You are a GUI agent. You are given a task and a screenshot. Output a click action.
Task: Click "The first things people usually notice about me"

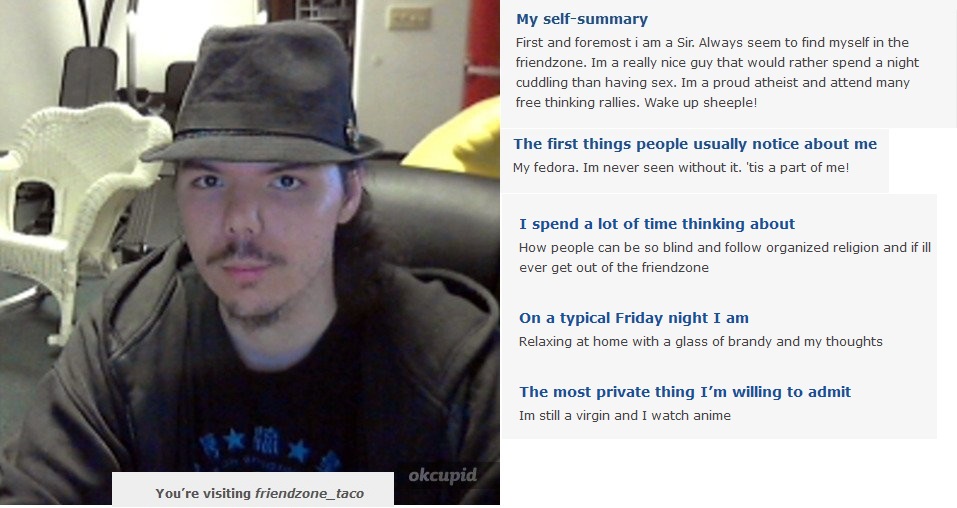695,144
